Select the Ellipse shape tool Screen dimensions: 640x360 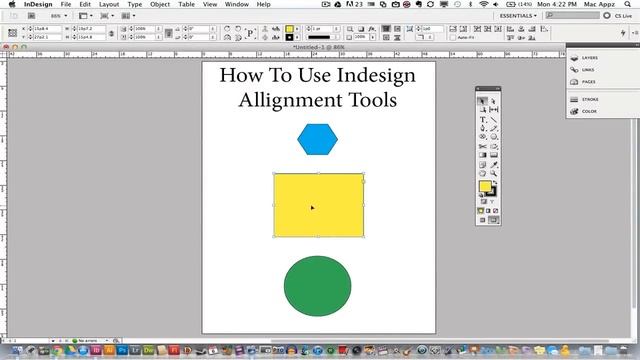click(x=493, y=137)
